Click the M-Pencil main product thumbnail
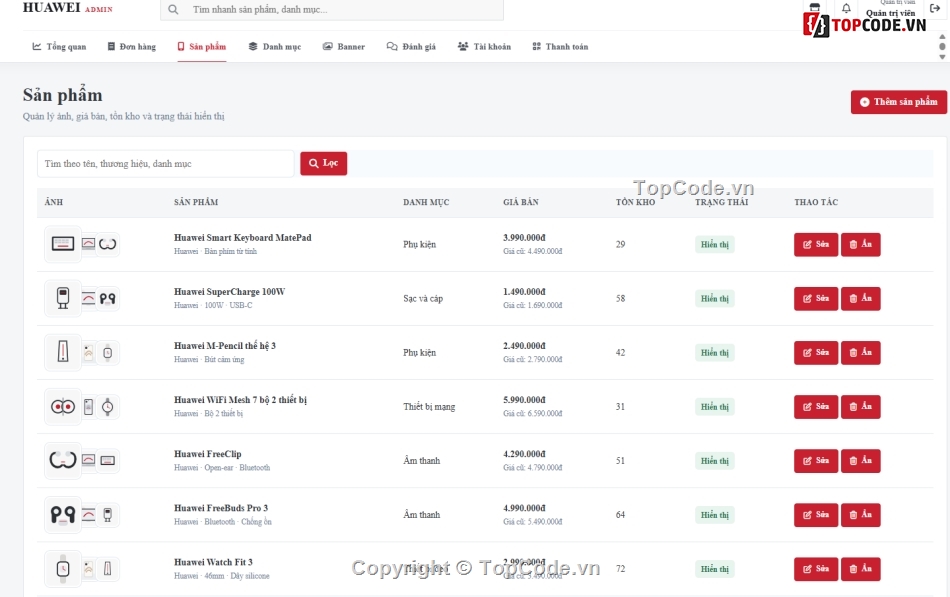 coord(63,352)
